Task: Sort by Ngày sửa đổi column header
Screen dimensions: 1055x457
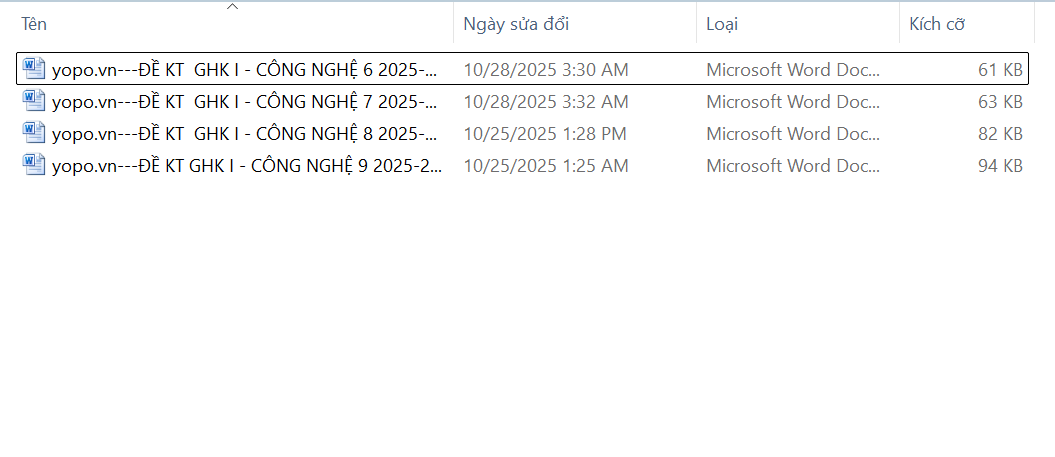Action: coord(517,24)
